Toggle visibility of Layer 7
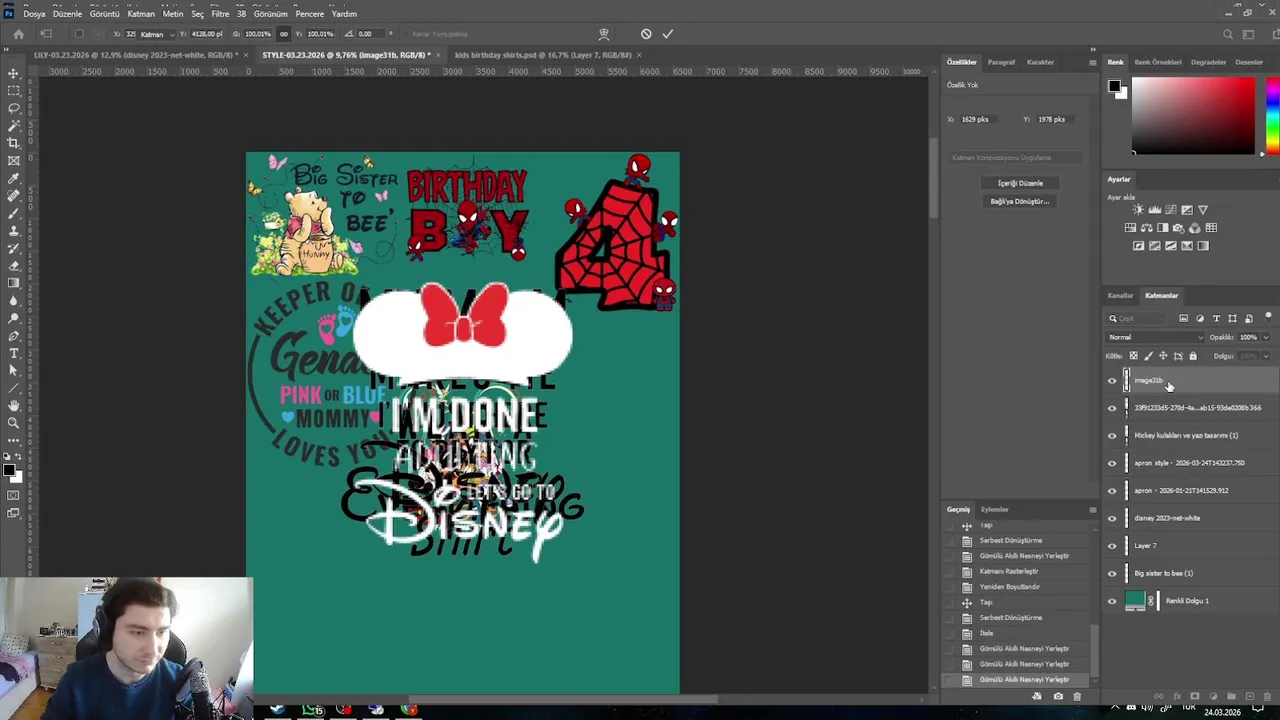This screenshot has height=720, width=1280. 1112,546
